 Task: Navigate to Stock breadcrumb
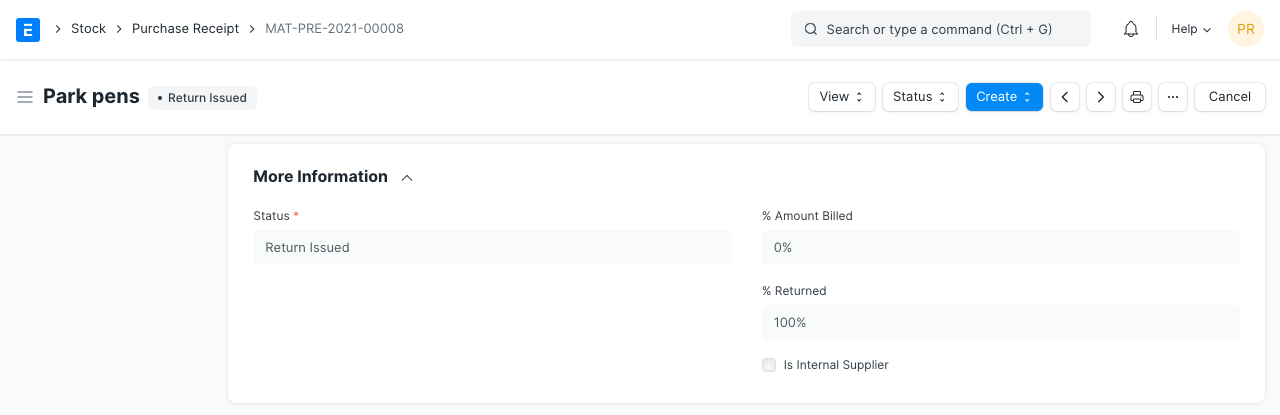88,29
